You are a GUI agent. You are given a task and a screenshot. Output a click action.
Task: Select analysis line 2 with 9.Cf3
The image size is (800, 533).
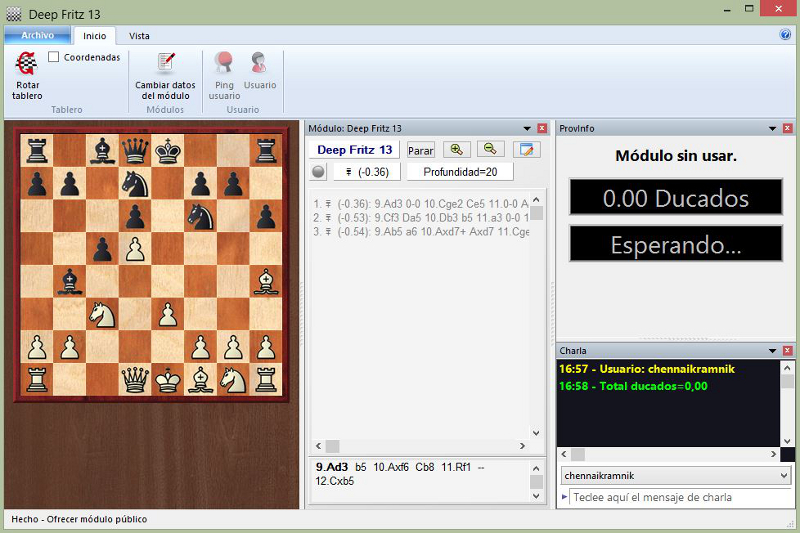421,218
